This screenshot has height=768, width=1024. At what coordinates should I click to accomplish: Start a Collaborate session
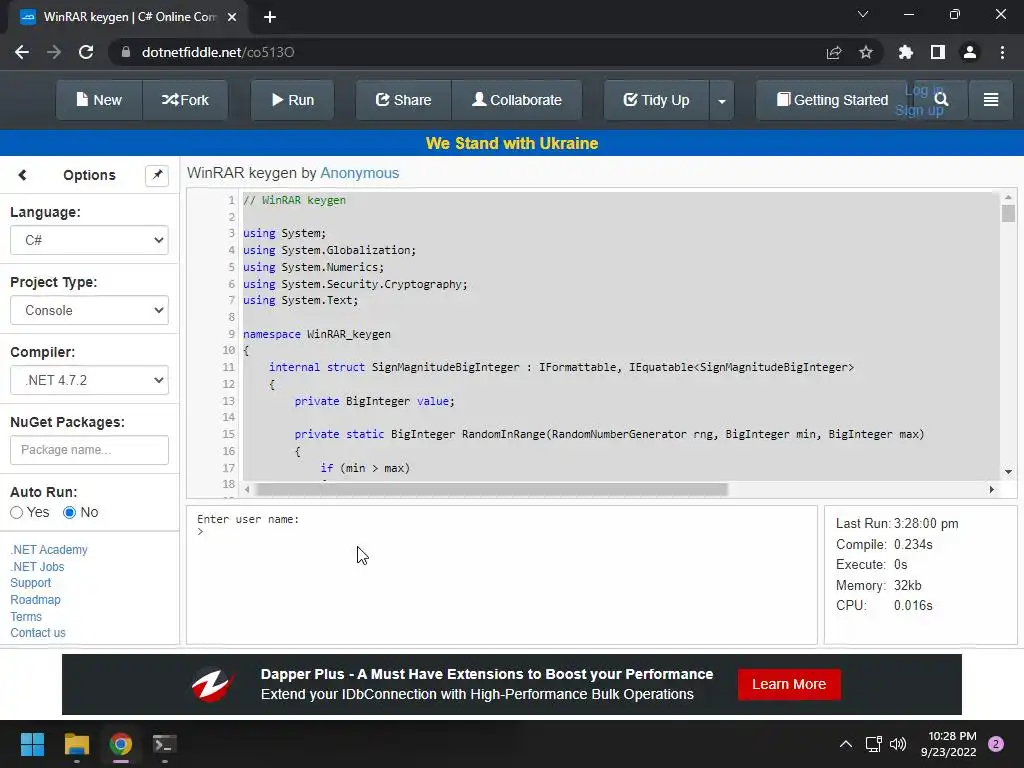pos(517,100)
